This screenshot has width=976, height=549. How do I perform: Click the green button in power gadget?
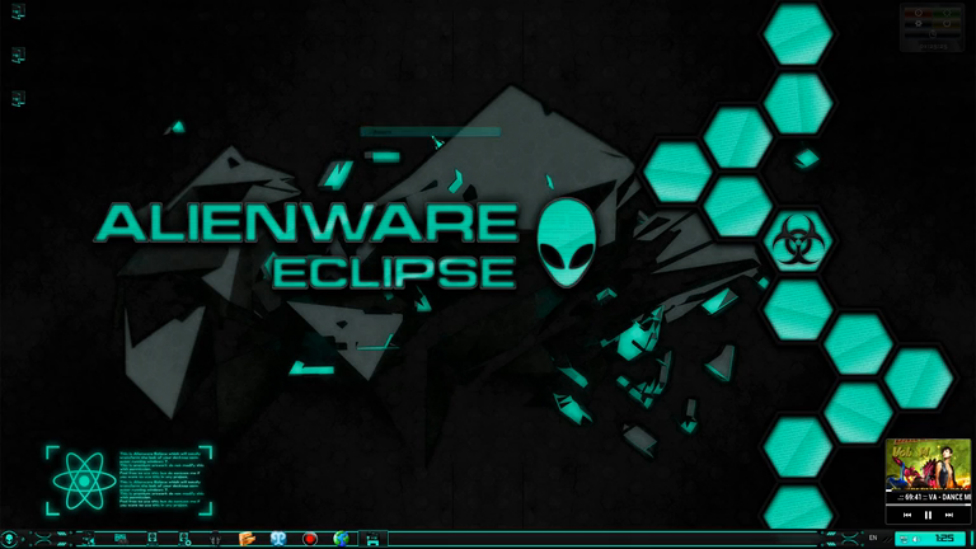pyautogui.click(x=947, y=12)
